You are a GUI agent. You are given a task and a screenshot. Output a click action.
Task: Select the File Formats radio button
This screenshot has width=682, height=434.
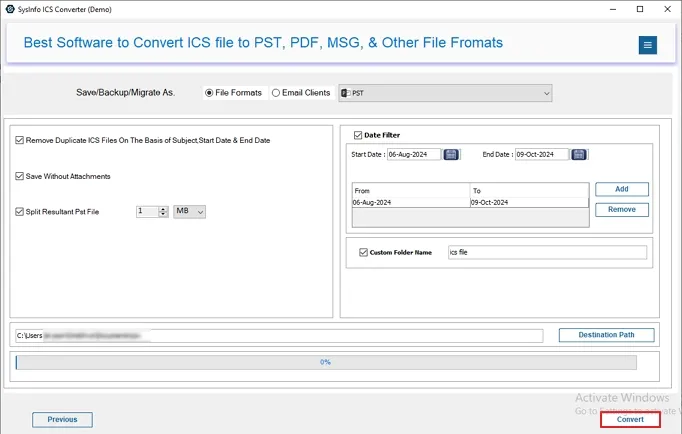point(209,93)
